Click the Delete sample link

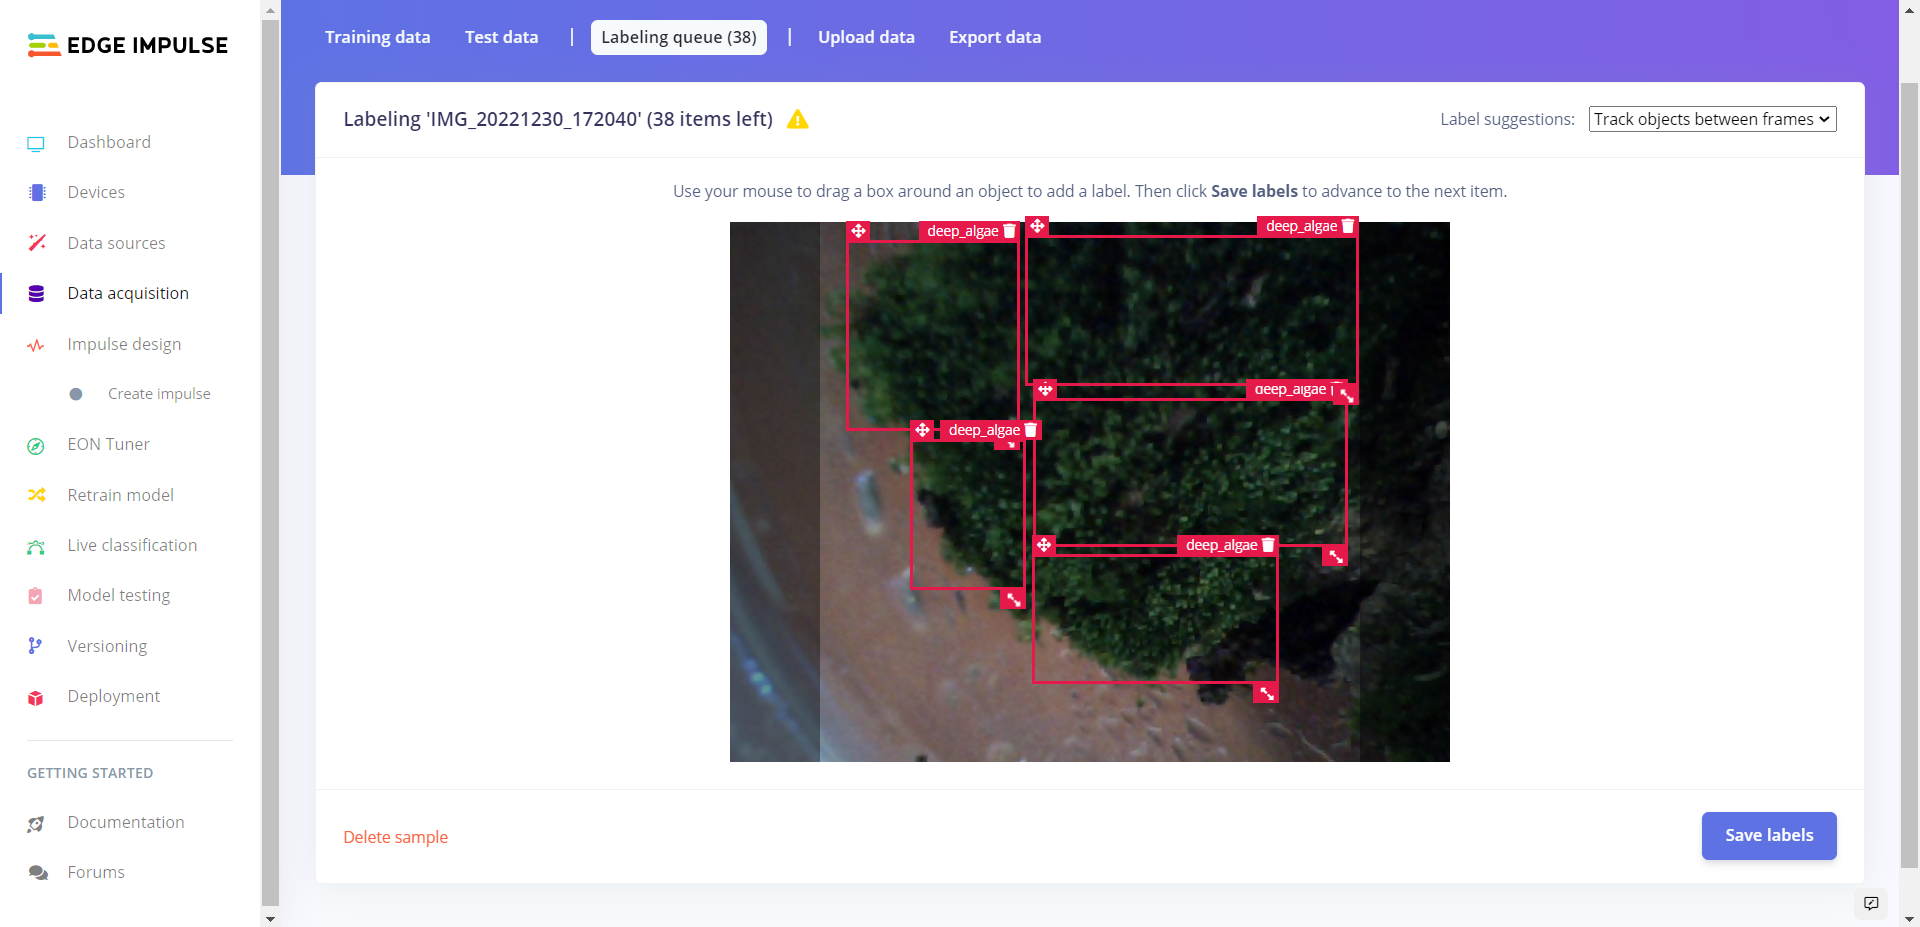[396, 837]
